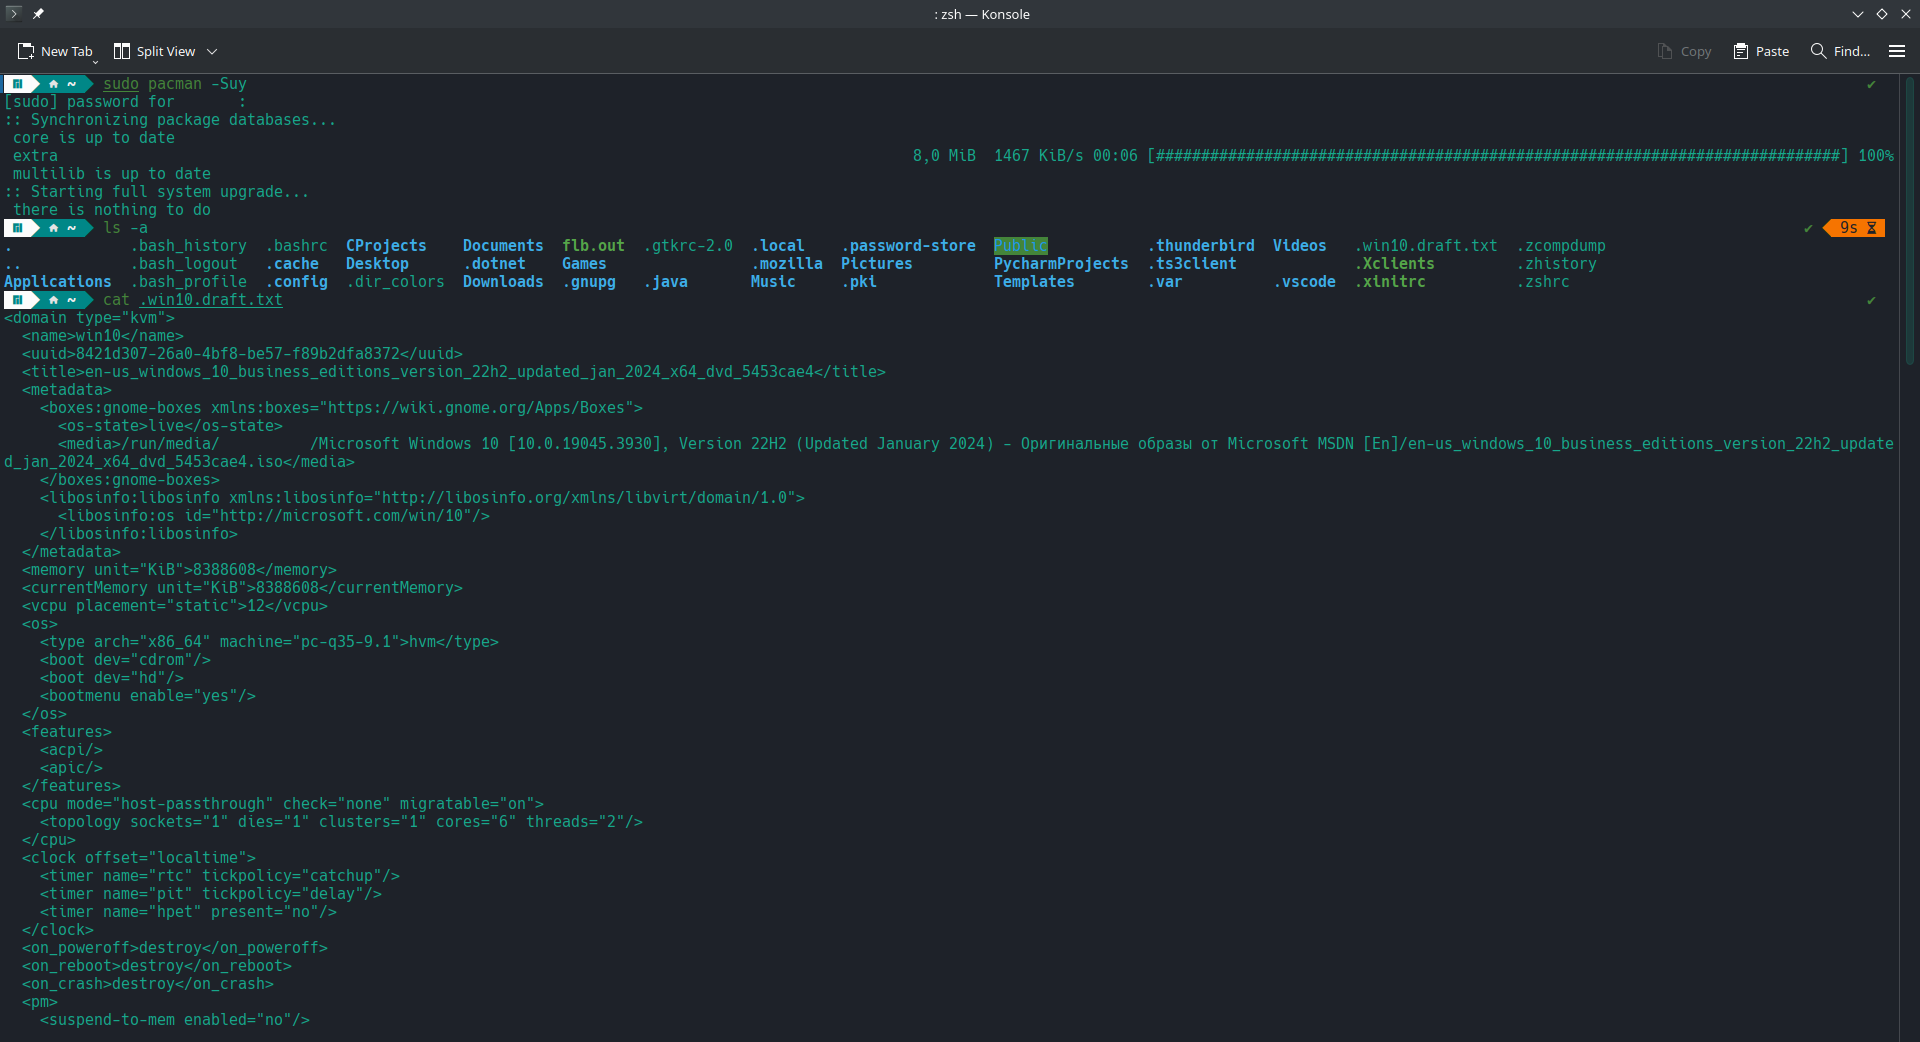This screenshot has width=1920, height=1042.
Task: Click the vcpu placement static line
Action: point(175,606)
